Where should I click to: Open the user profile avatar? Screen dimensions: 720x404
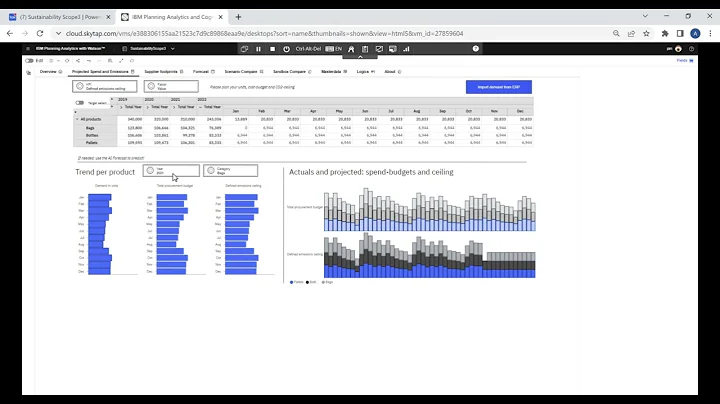[678, 49]
